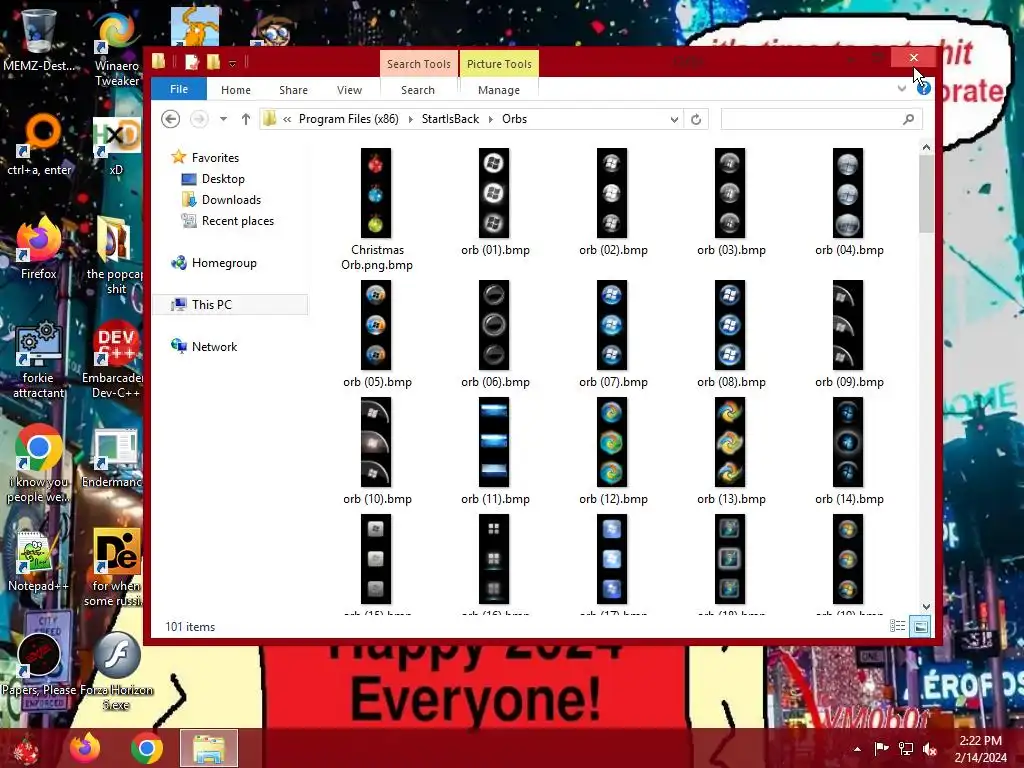Expand the ribbon with the chevron
This screenshot has width=1024, height=768.
[902, 88]
